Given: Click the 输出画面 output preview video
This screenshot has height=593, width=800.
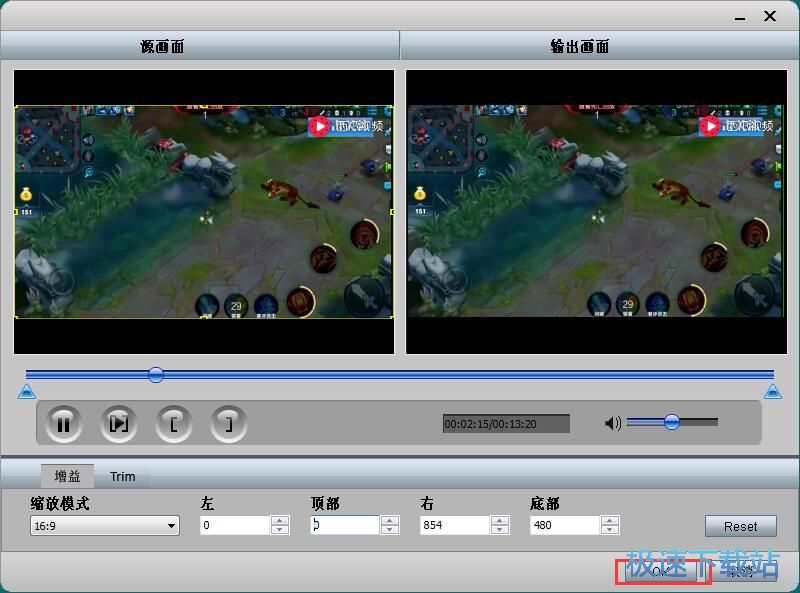Looking at the screenshot, I should [596, 212].
